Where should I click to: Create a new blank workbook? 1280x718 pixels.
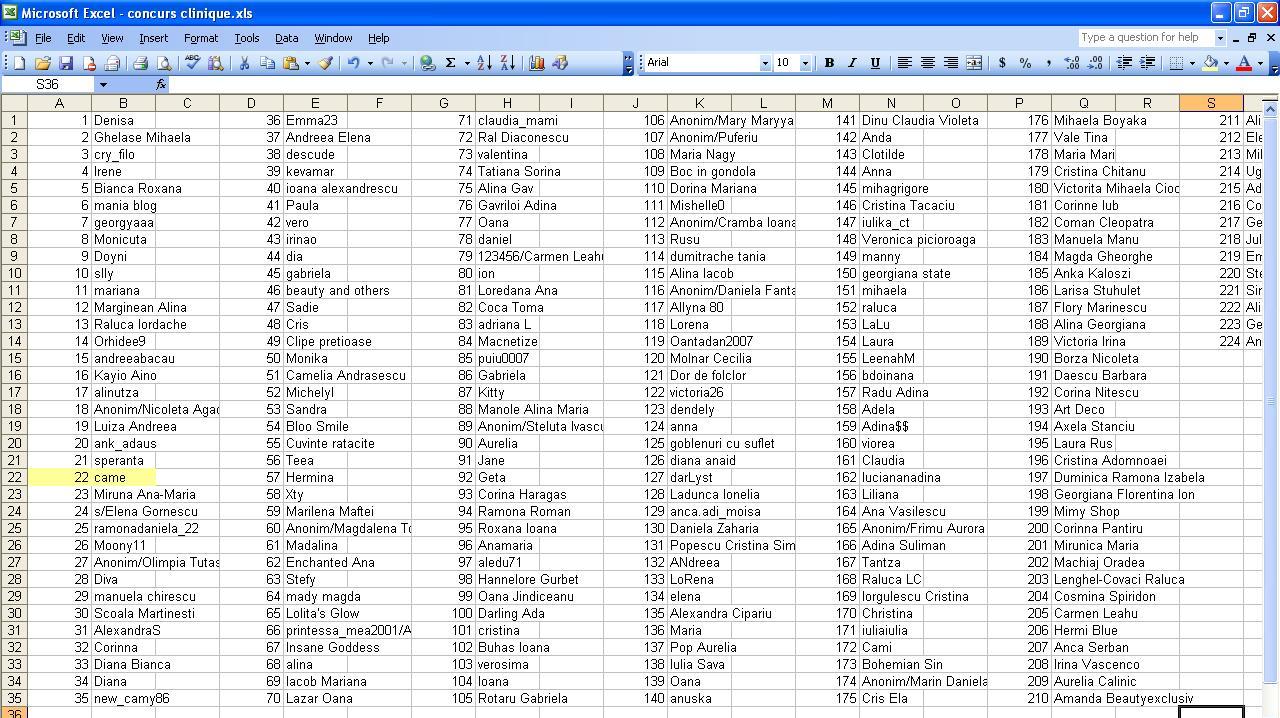point(19,63)
